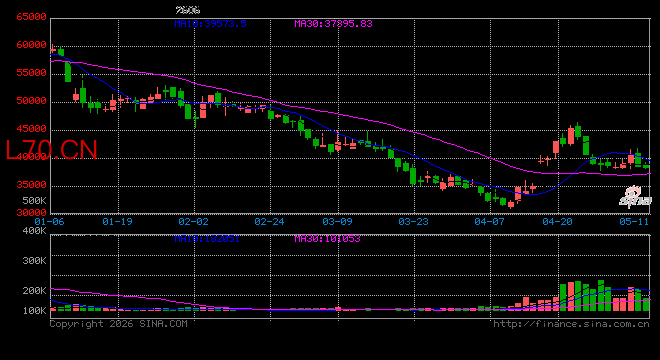Click the 03-23 date label

pos(413,221)
